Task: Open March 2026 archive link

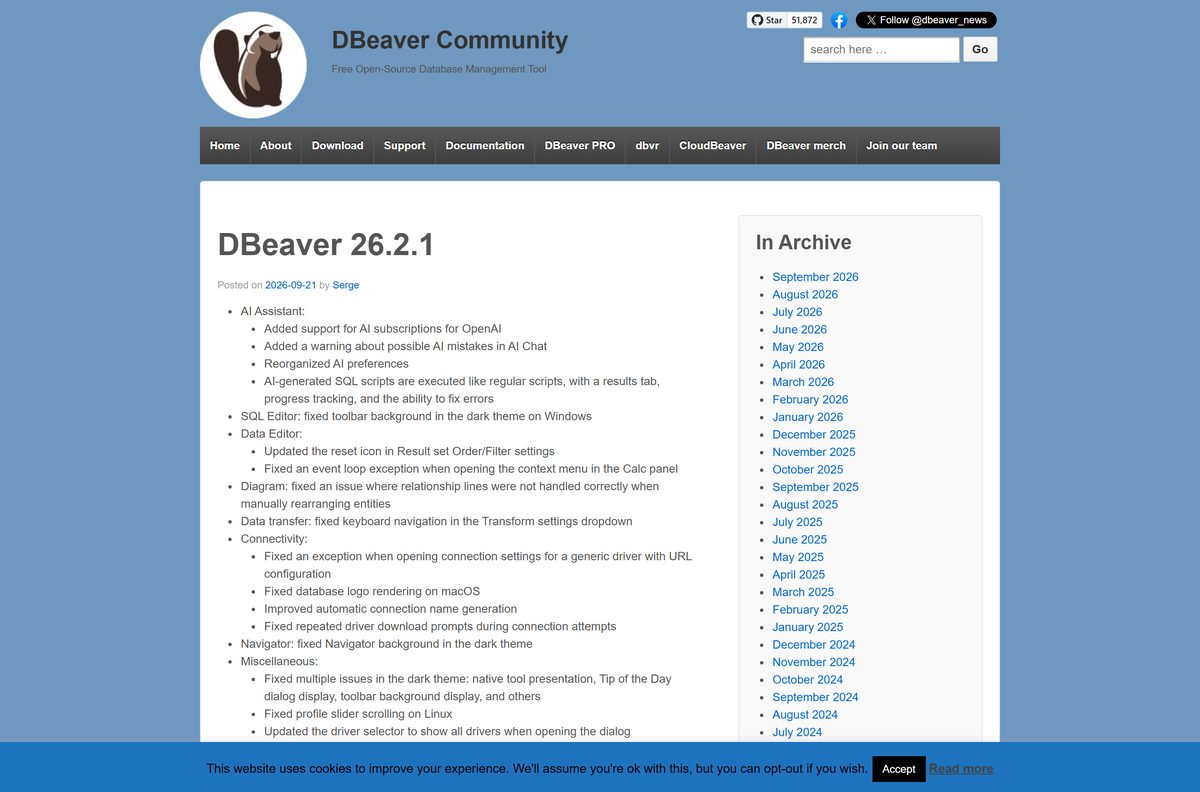Action: coord(803,382)
